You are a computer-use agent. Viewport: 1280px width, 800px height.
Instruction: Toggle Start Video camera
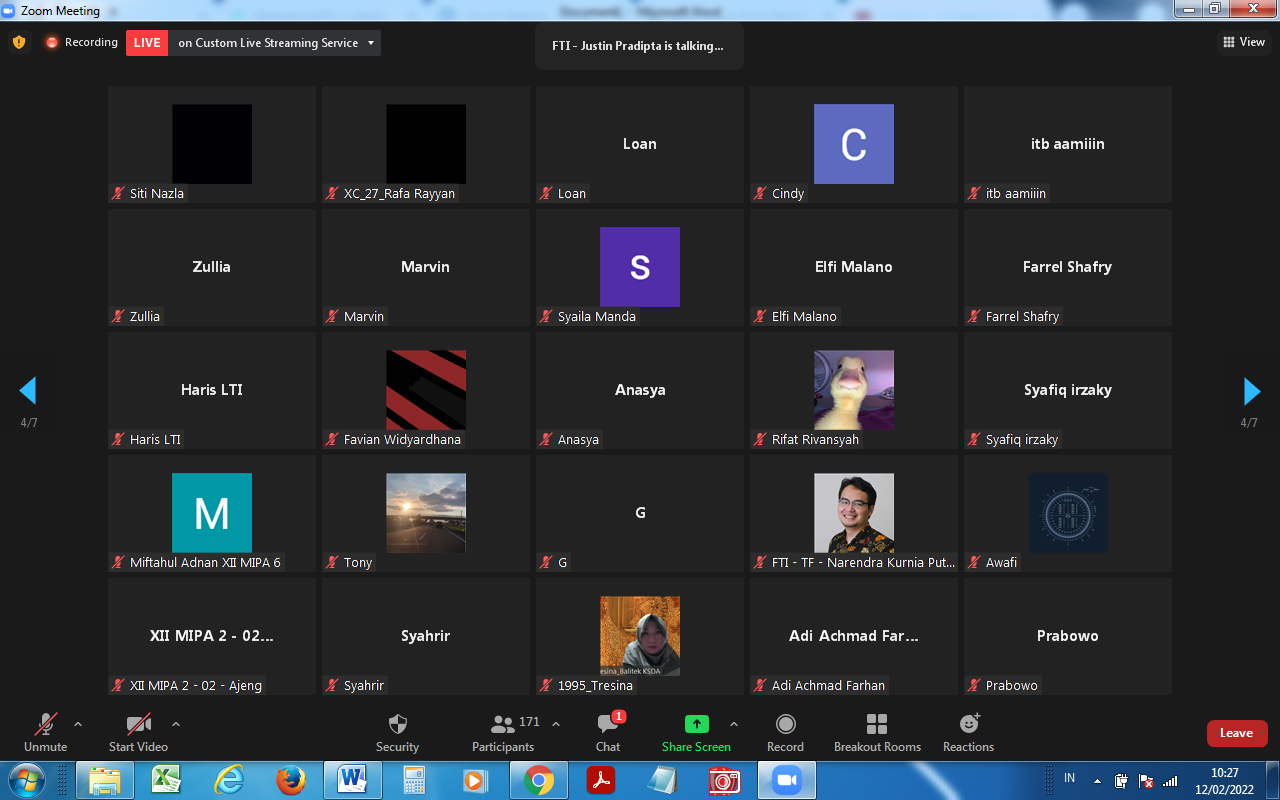138,725
